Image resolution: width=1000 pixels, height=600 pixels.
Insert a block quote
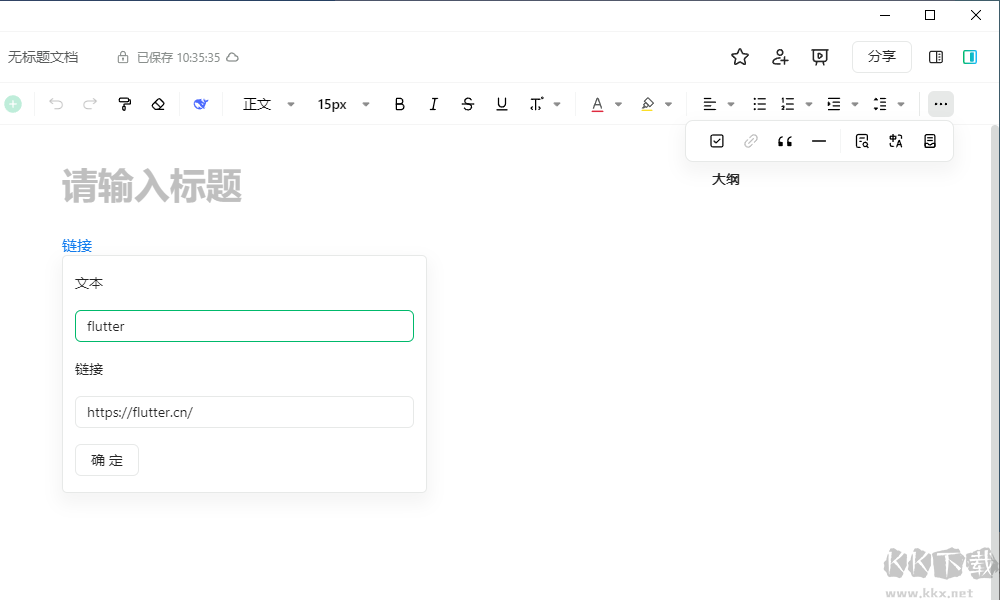785,141
